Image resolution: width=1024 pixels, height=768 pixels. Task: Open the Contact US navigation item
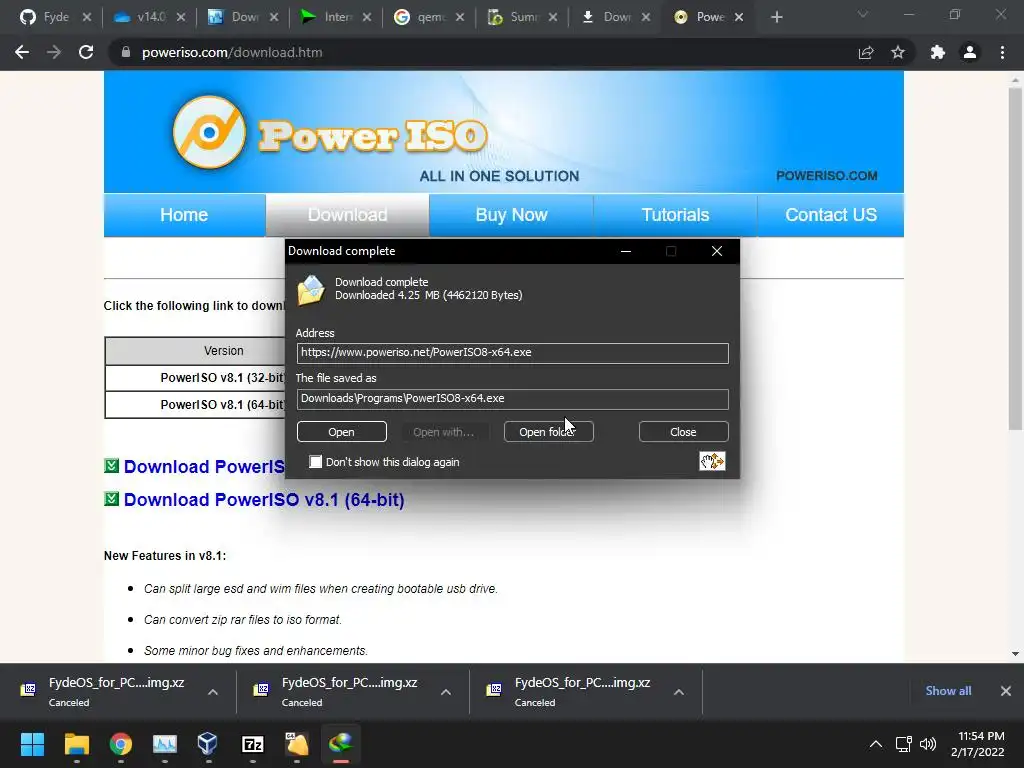[x=831, y=215]
